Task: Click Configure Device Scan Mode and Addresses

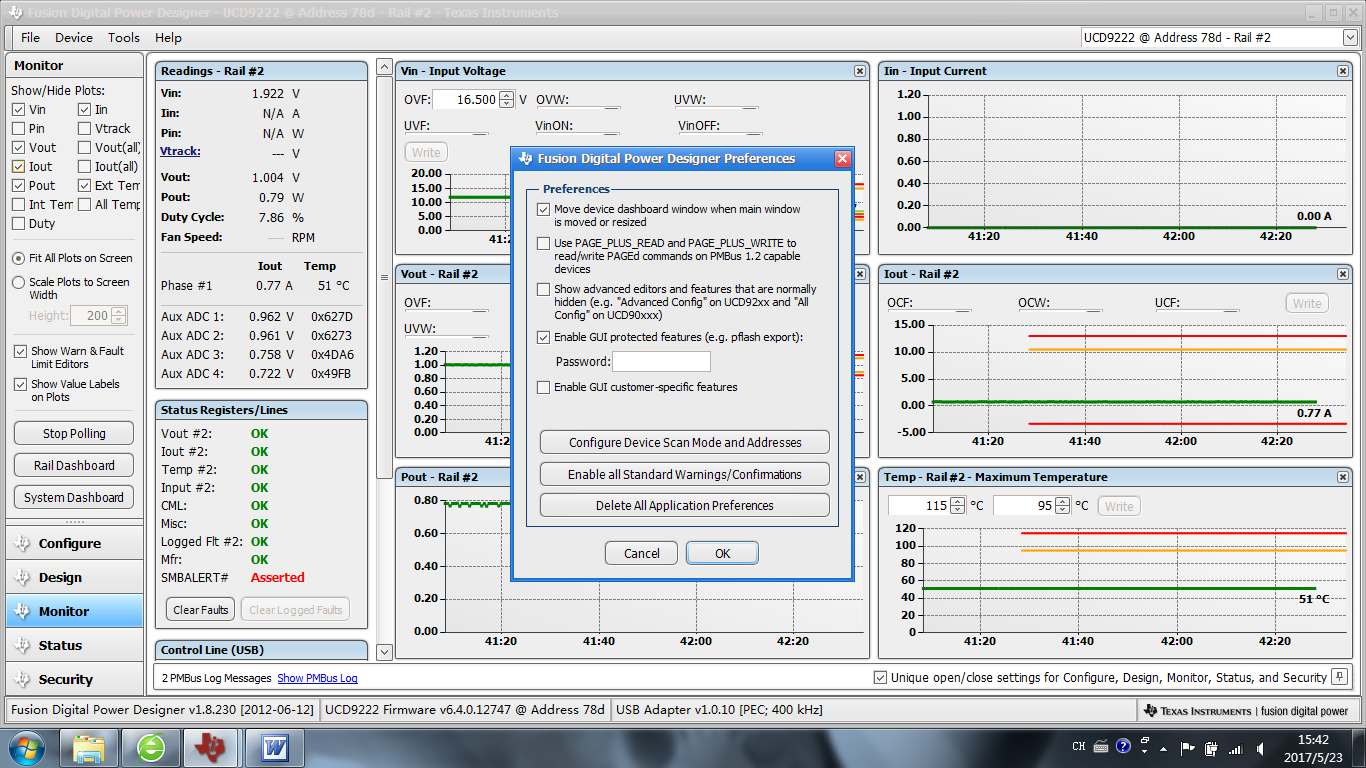Action: 685,442
